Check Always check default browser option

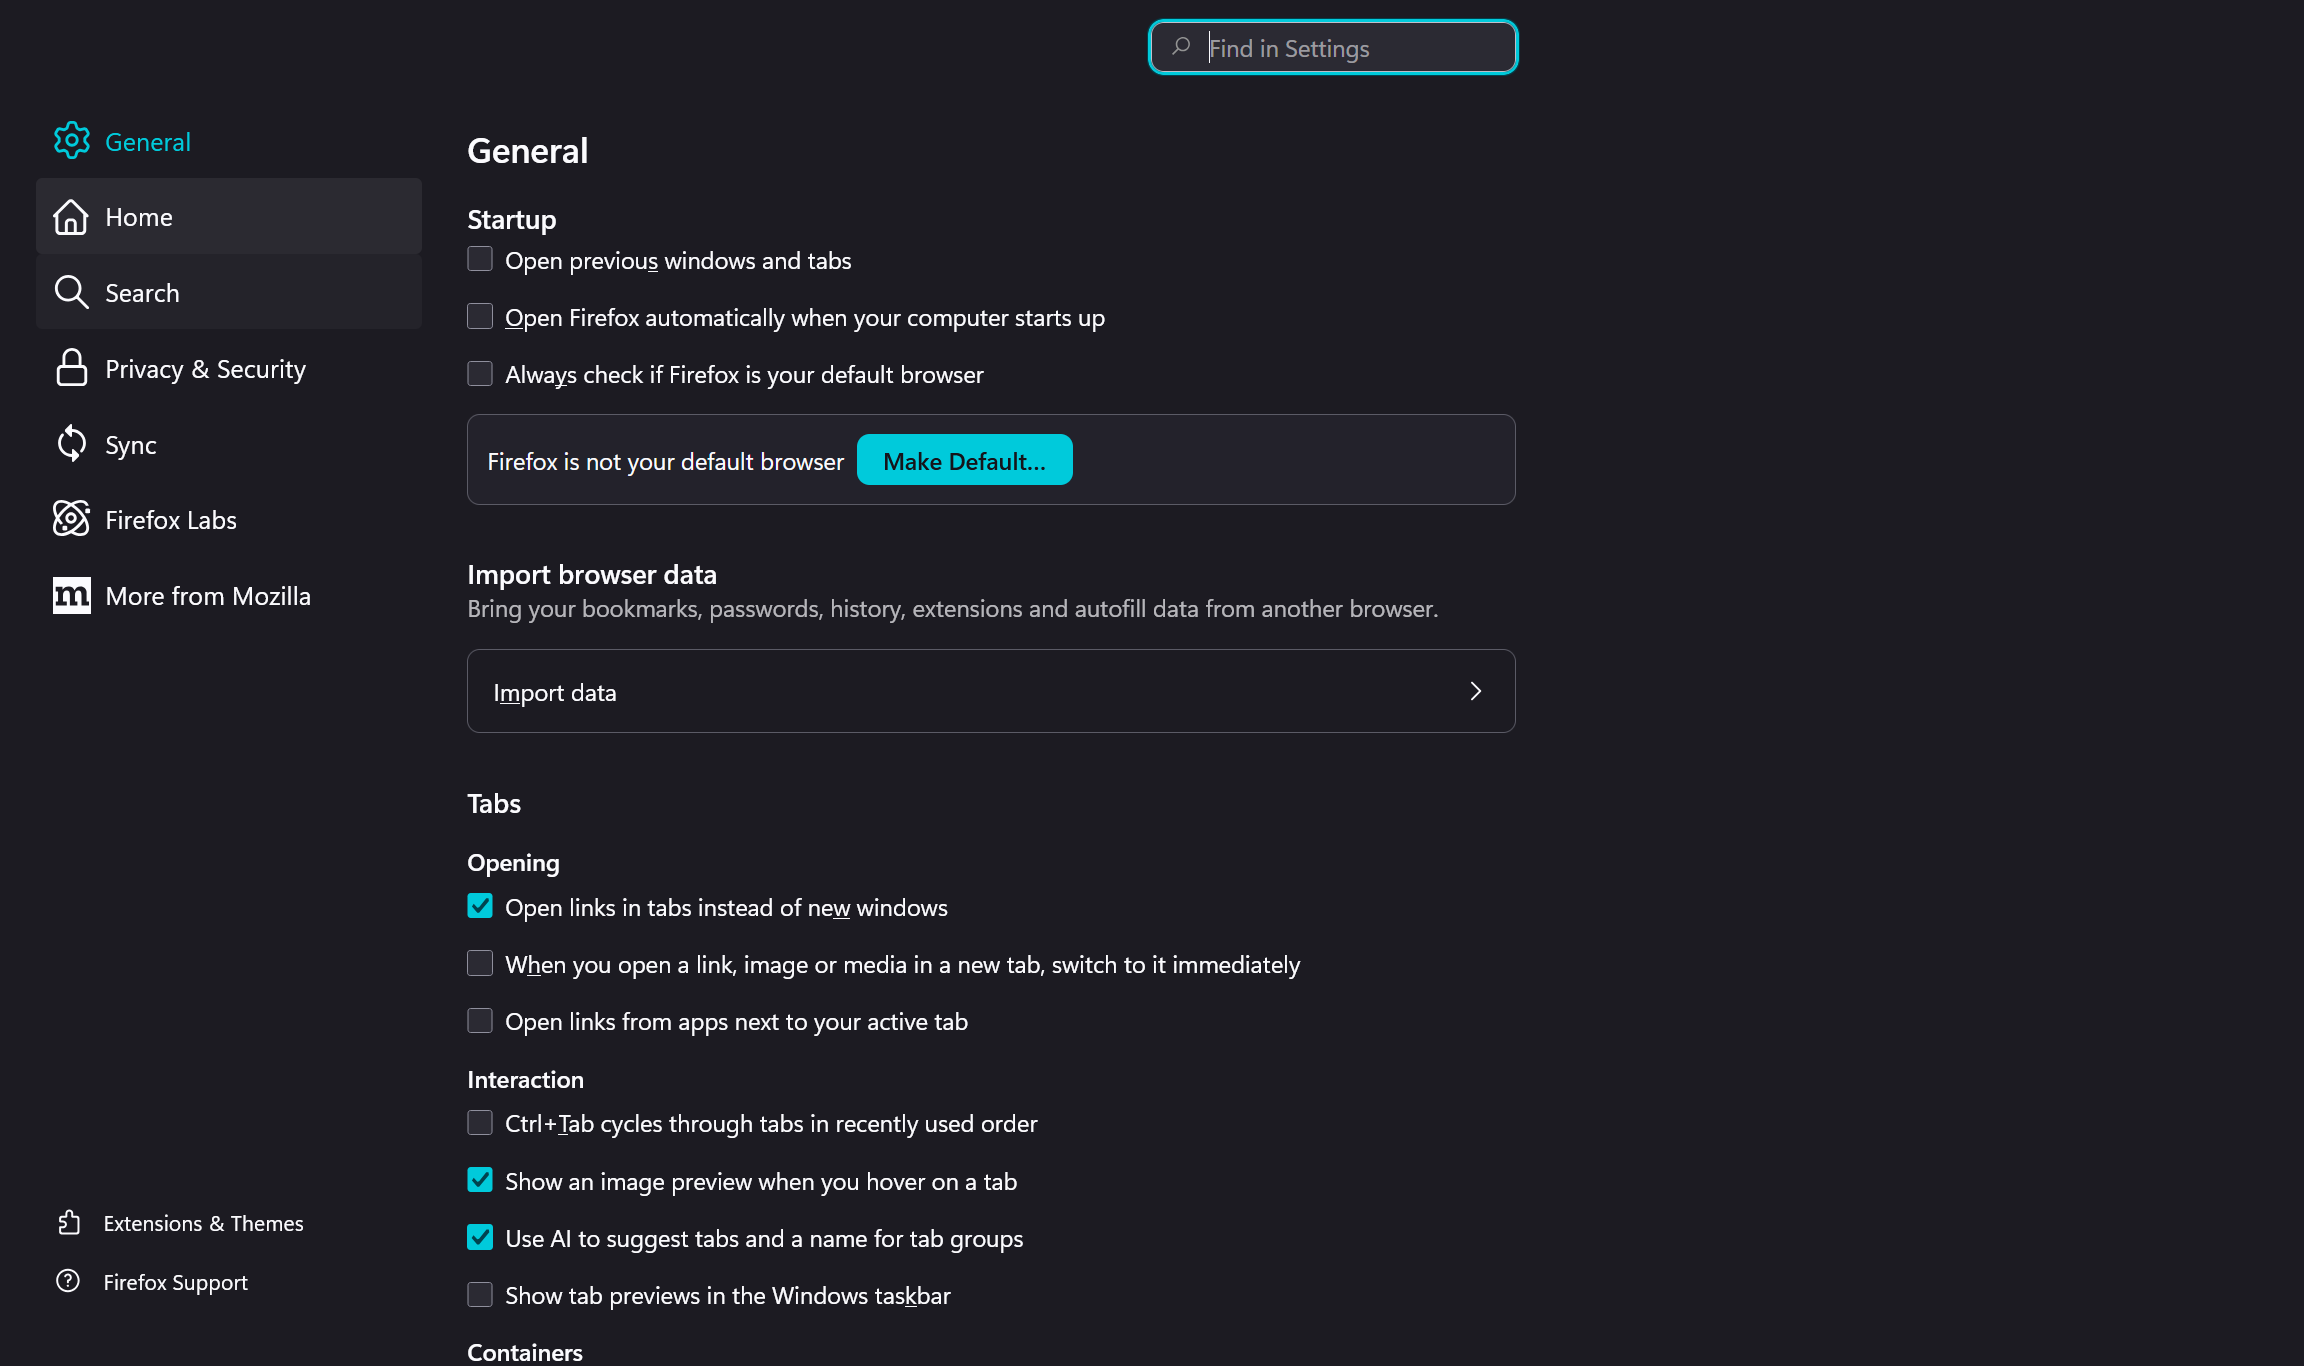tap(480, 374)
